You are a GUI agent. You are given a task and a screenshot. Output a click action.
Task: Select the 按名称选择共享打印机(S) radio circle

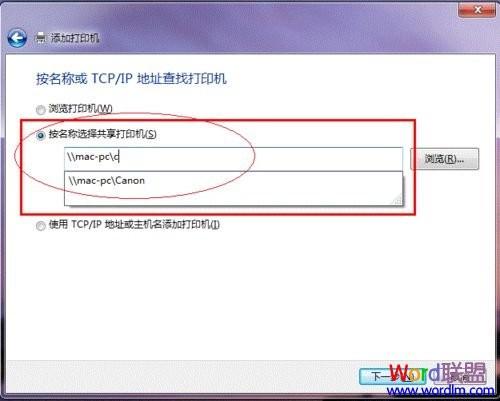41,135
